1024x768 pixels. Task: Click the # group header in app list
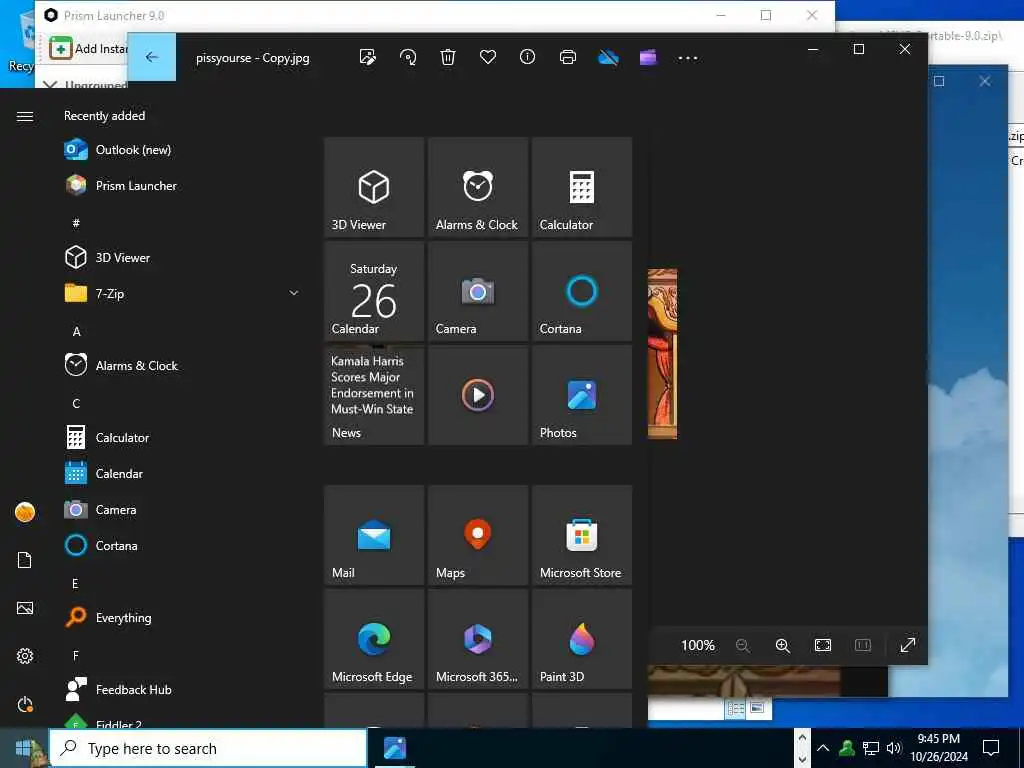click(x=76, y=223)
